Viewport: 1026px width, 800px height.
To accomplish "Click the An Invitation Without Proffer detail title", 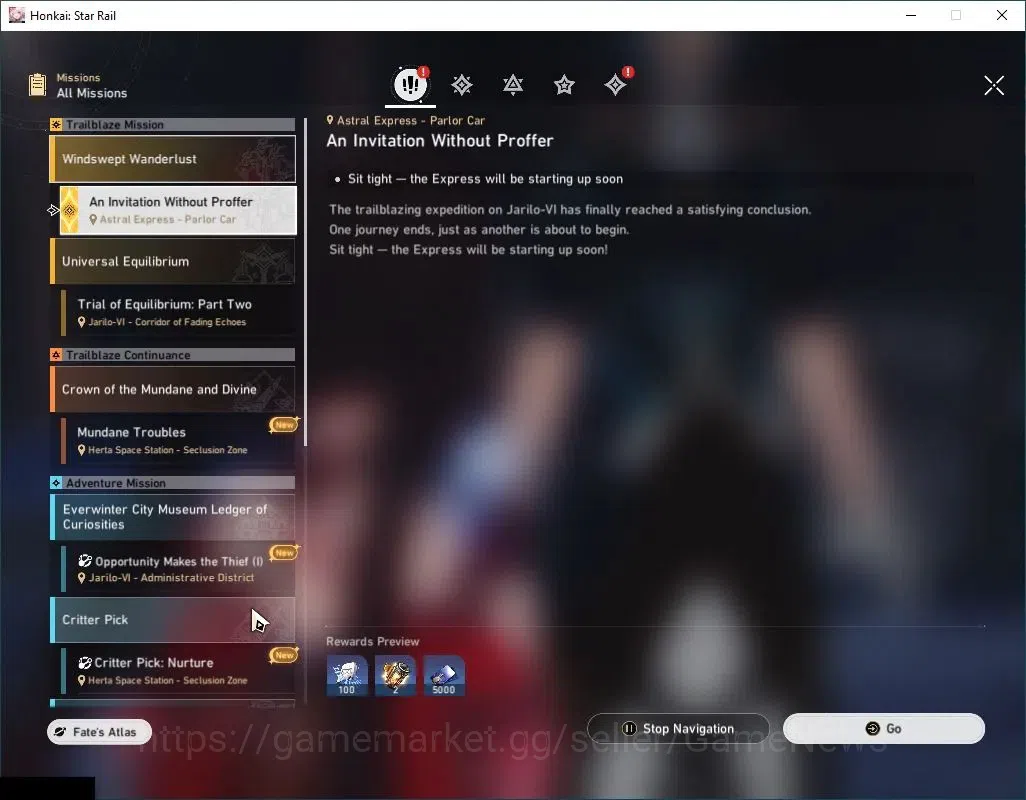I will [x=440, y=141].
